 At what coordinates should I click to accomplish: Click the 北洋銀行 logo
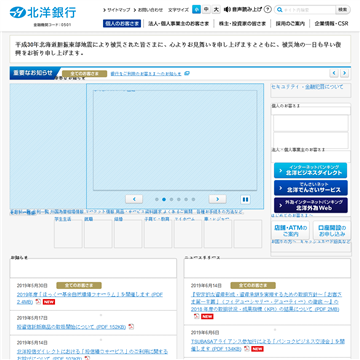[x=43, y=12]
